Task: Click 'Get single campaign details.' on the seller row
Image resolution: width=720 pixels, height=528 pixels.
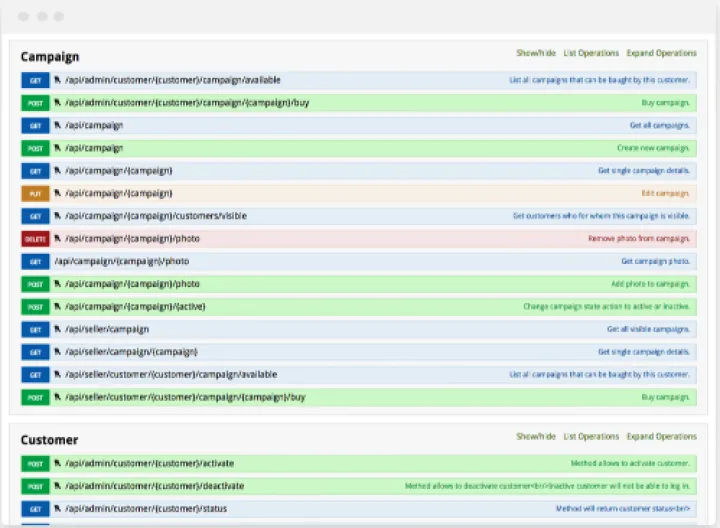Action: [x=644, y=352]
